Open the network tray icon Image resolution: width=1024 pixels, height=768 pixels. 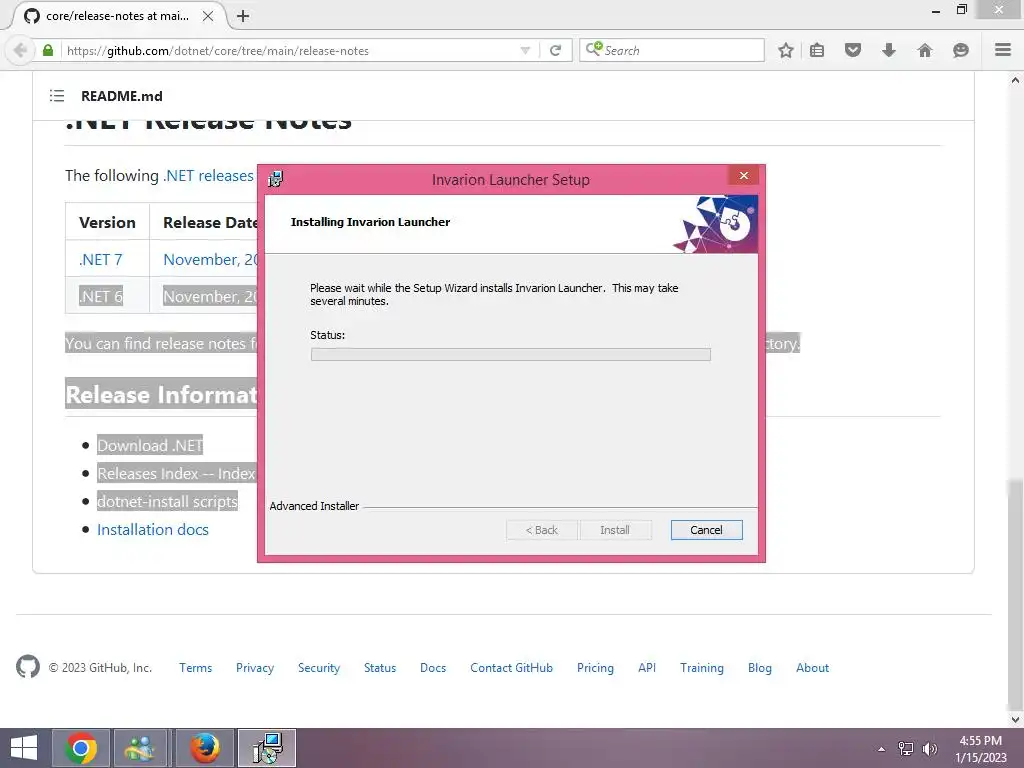pos(906,749)
